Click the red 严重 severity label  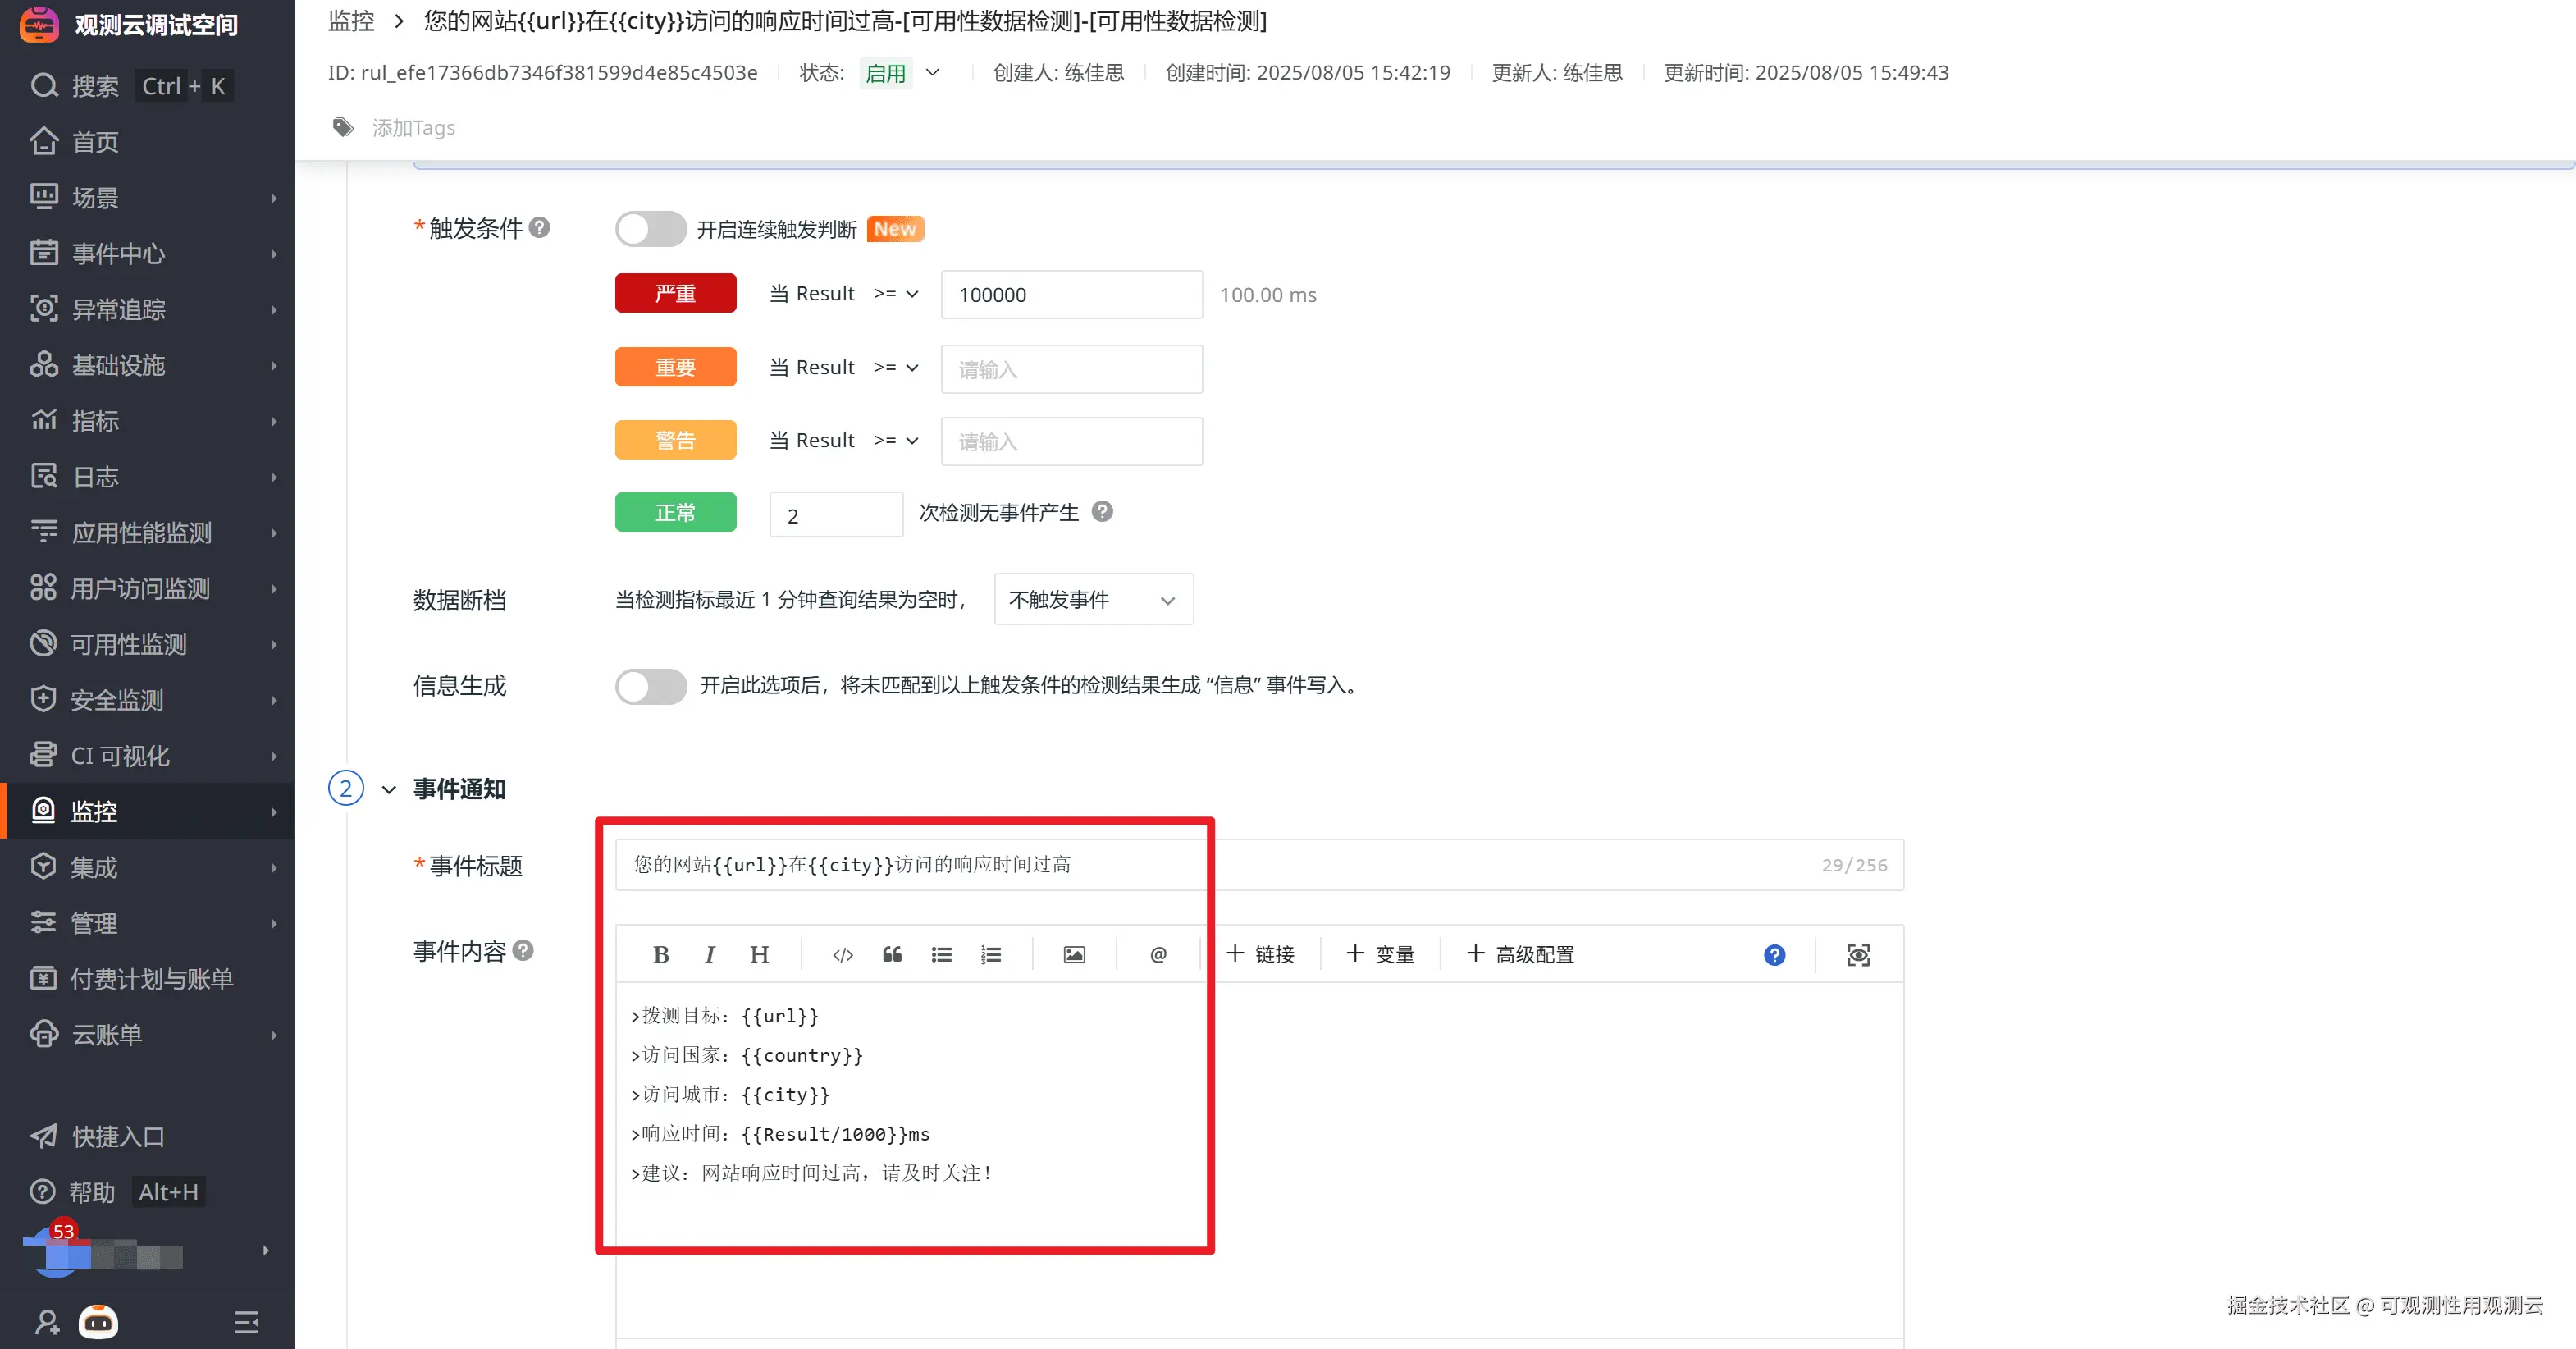pos(675,294)
